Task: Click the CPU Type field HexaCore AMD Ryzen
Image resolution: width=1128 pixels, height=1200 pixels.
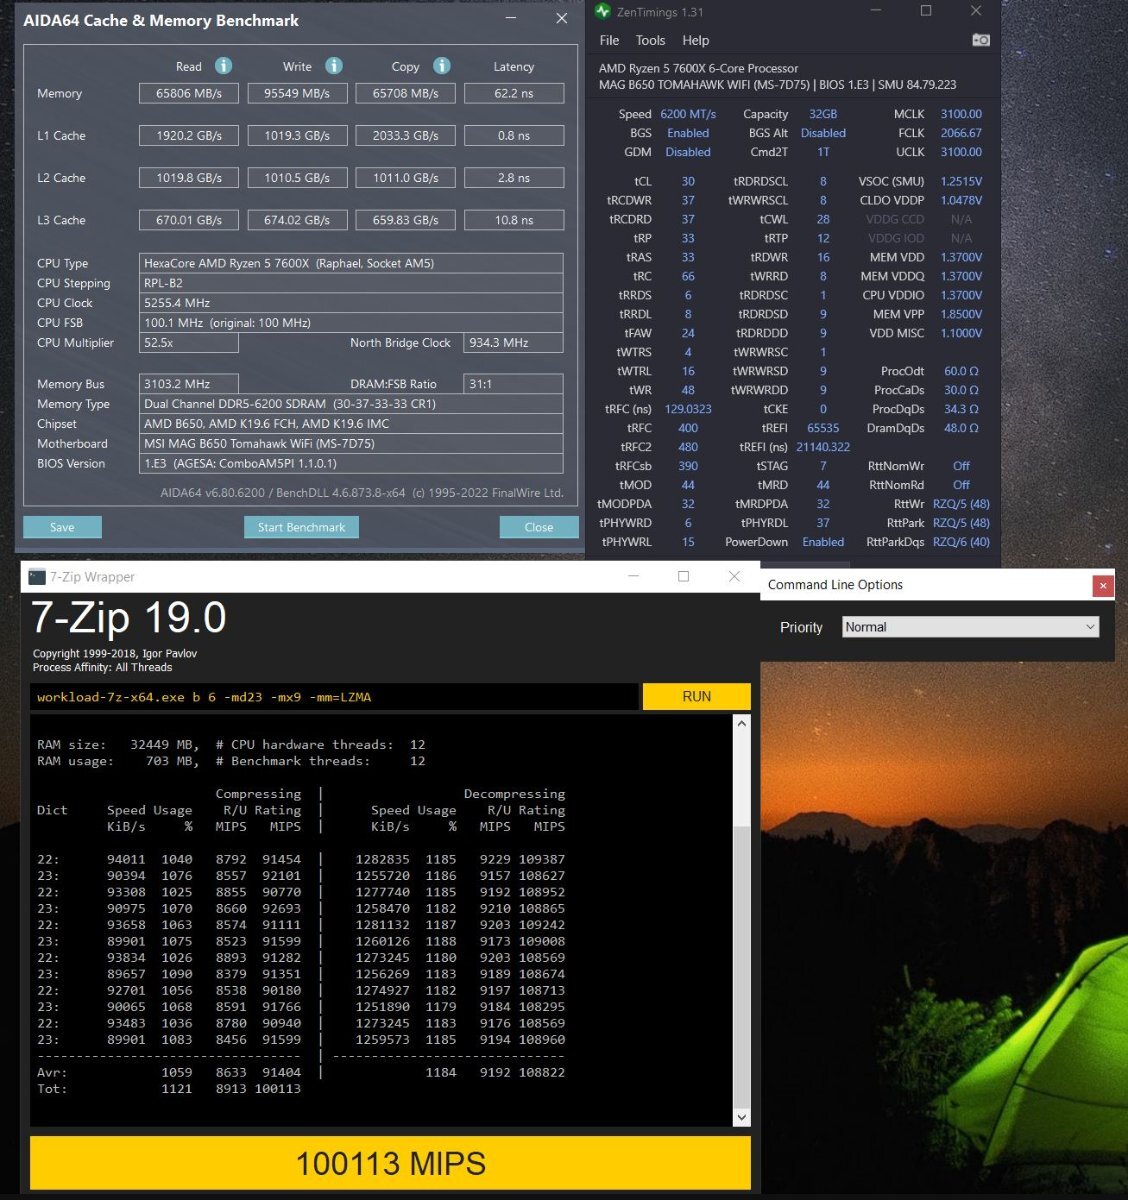Action: 351,263
